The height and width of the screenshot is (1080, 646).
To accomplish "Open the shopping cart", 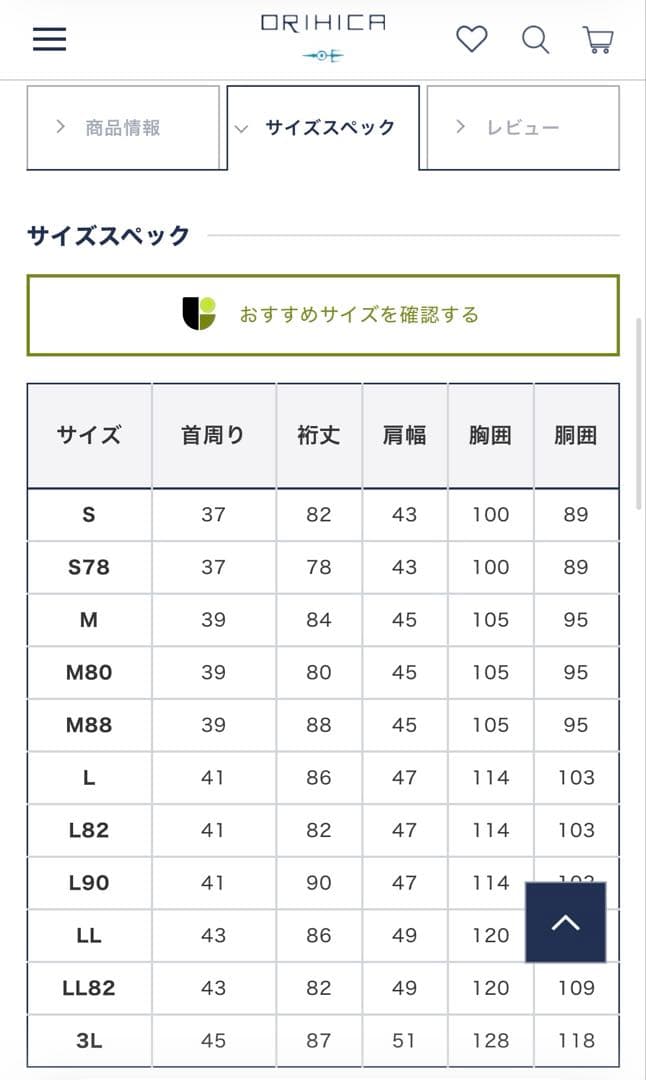I will pyautogui.click(x=598, y=40).
